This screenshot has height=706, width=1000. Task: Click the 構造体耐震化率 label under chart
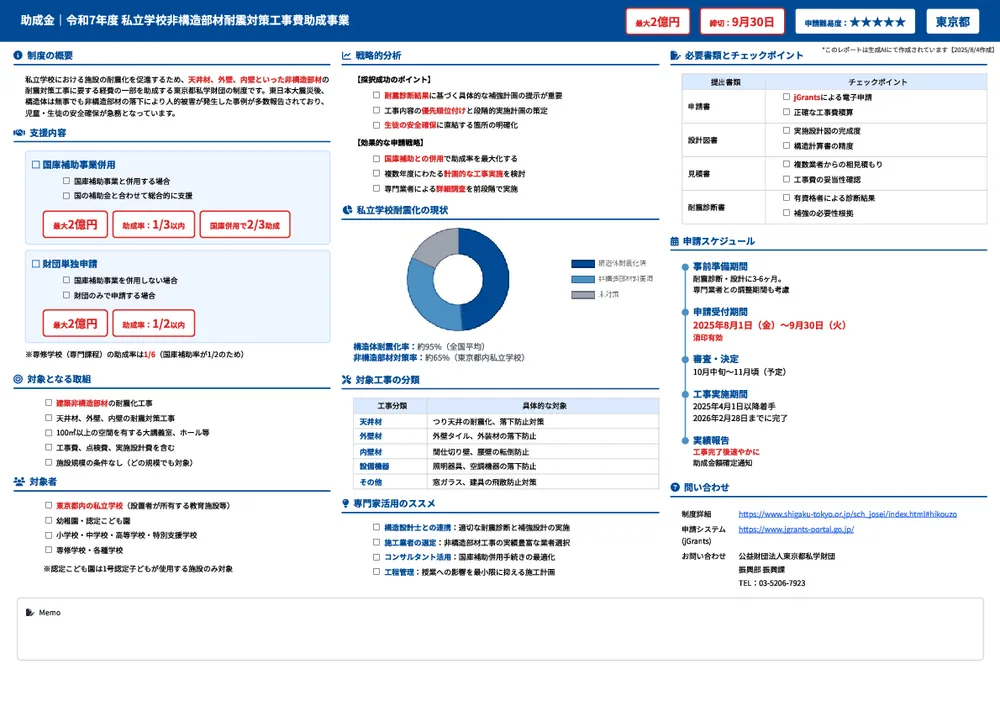tap(384, 347)
